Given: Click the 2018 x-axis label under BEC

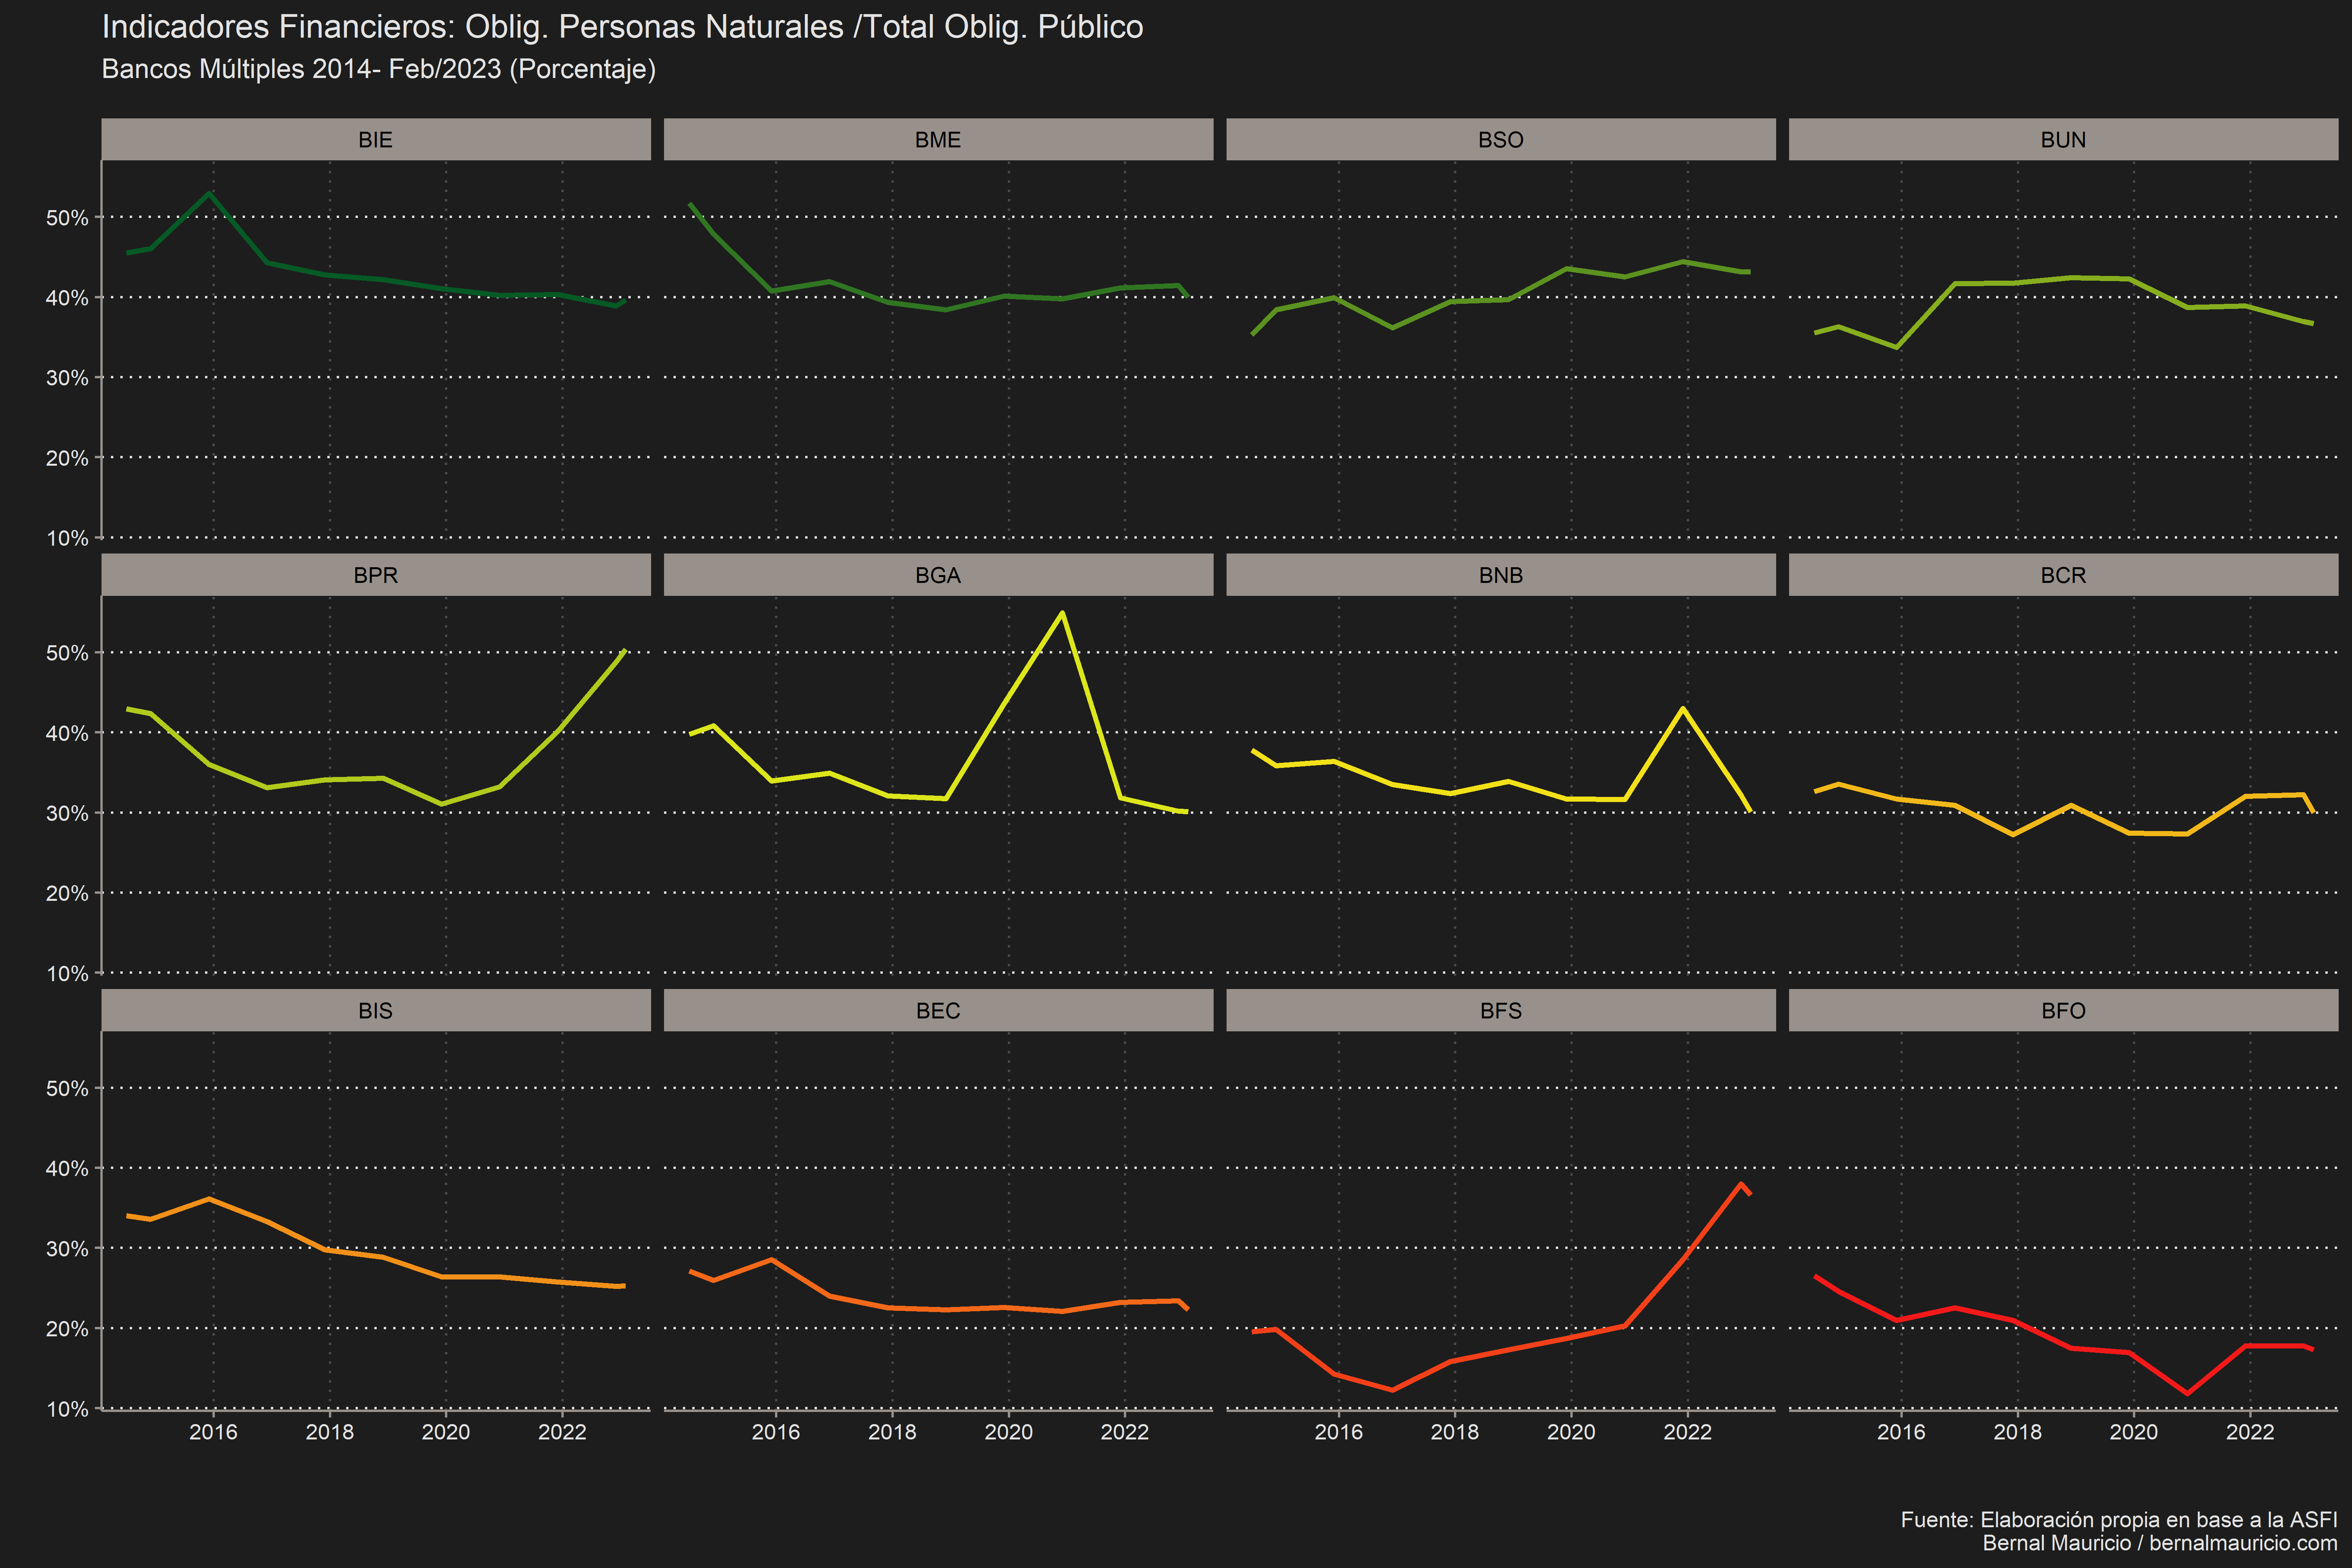Looking at the screenshot, I should (892, 1432).
